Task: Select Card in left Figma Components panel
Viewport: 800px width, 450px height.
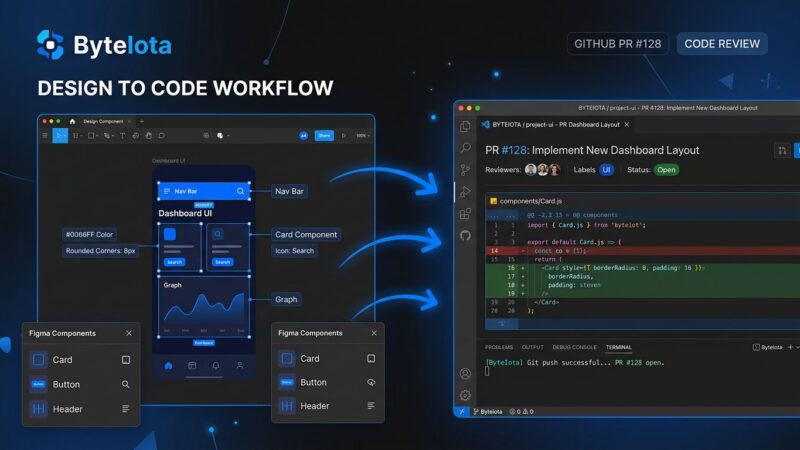Action: (81, 360)
